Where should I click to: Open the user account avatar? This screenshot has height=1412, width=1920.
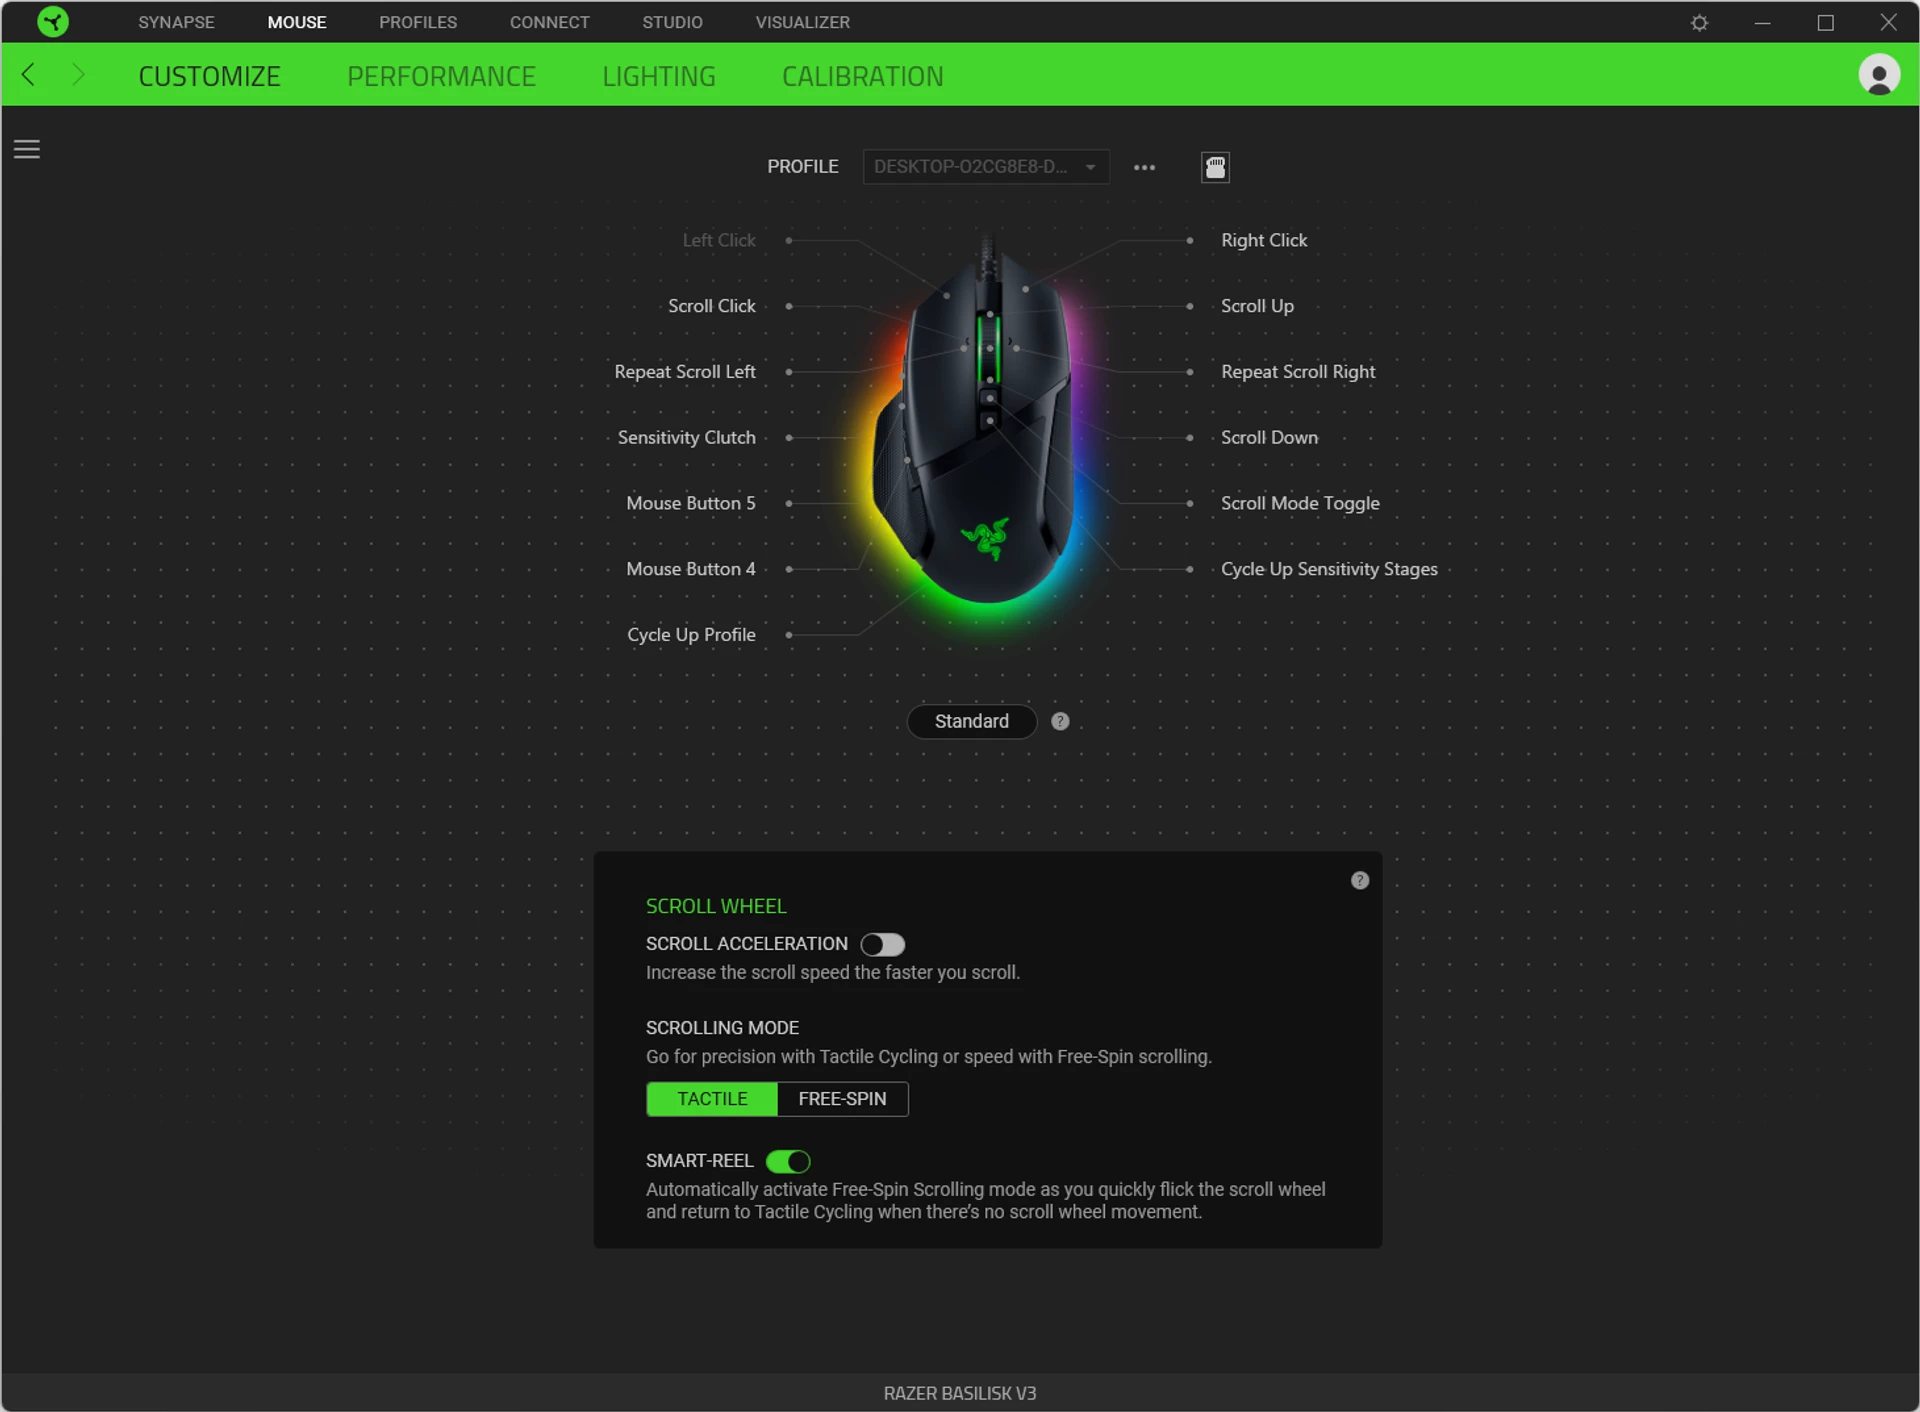1879,75
